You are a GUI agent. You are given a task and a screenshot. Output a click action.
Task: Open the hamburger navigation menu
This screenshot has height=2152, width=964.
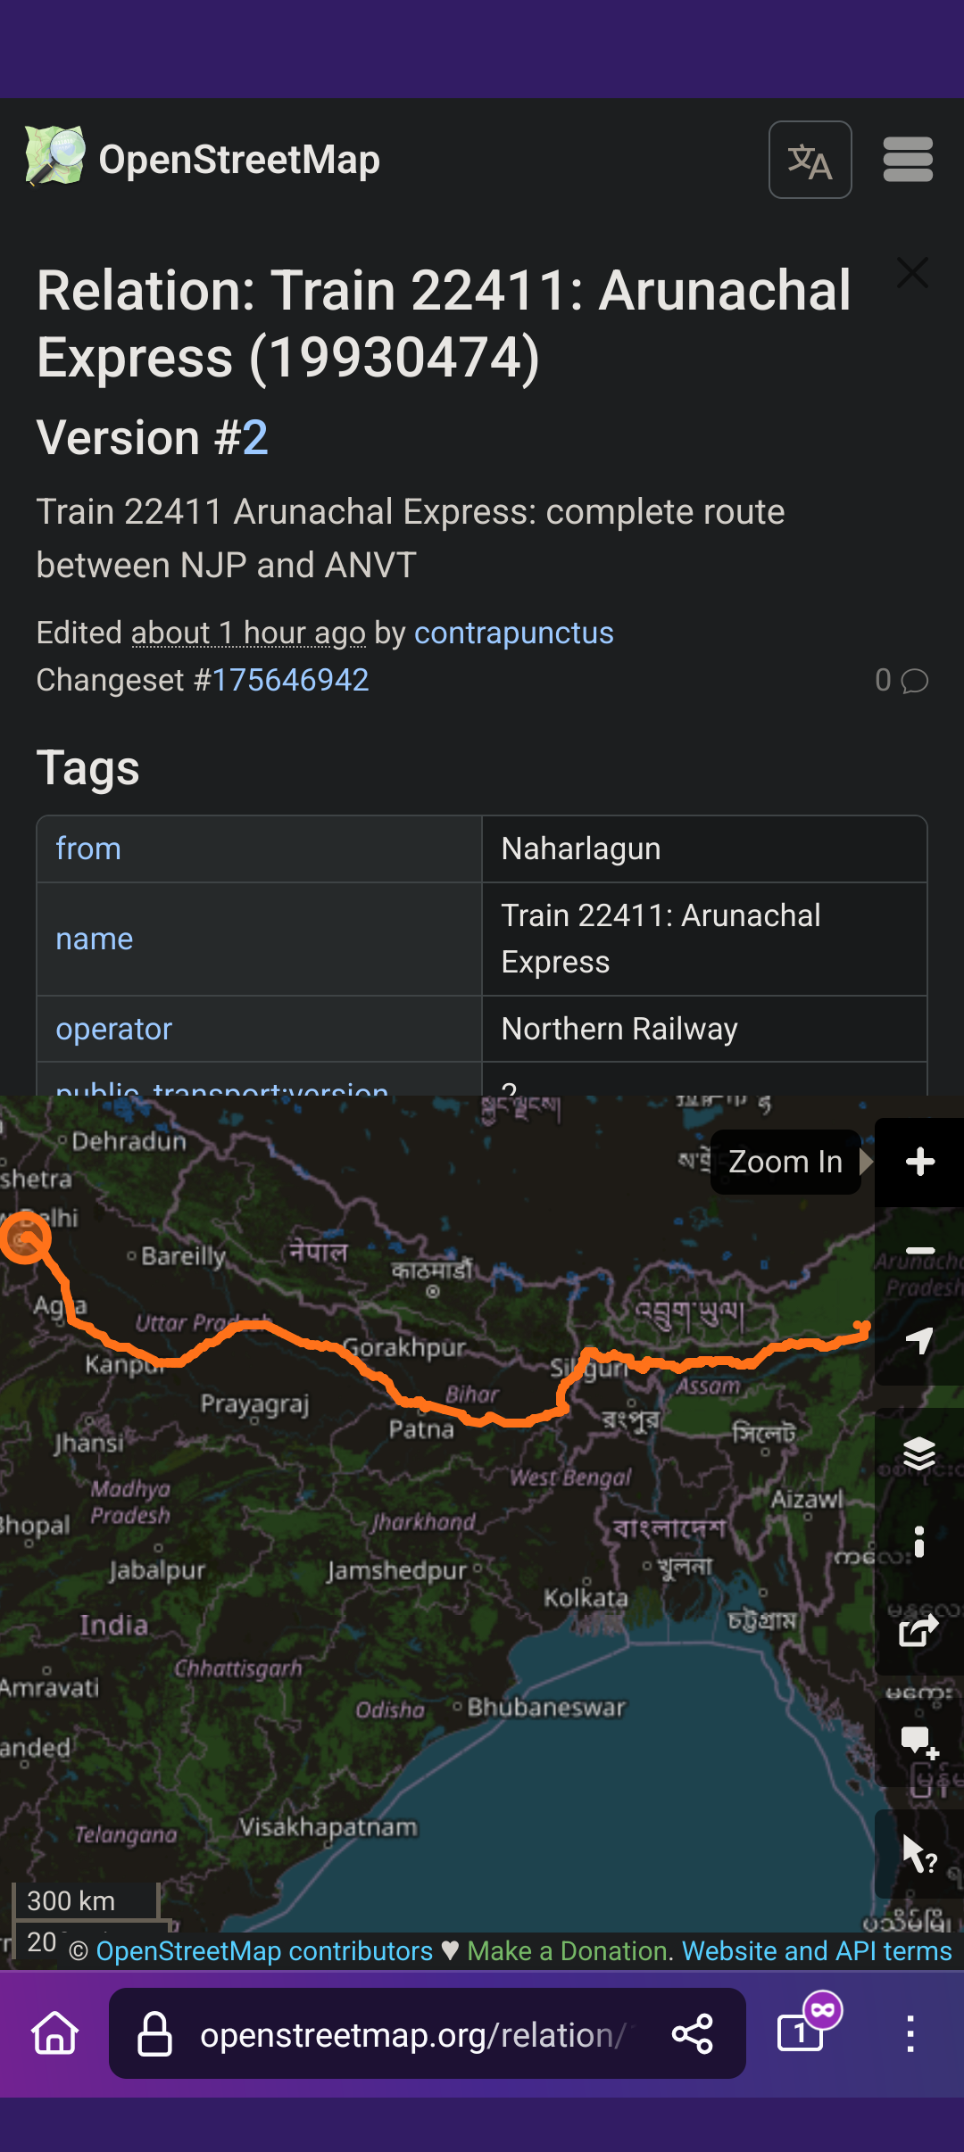pos(907,158)
